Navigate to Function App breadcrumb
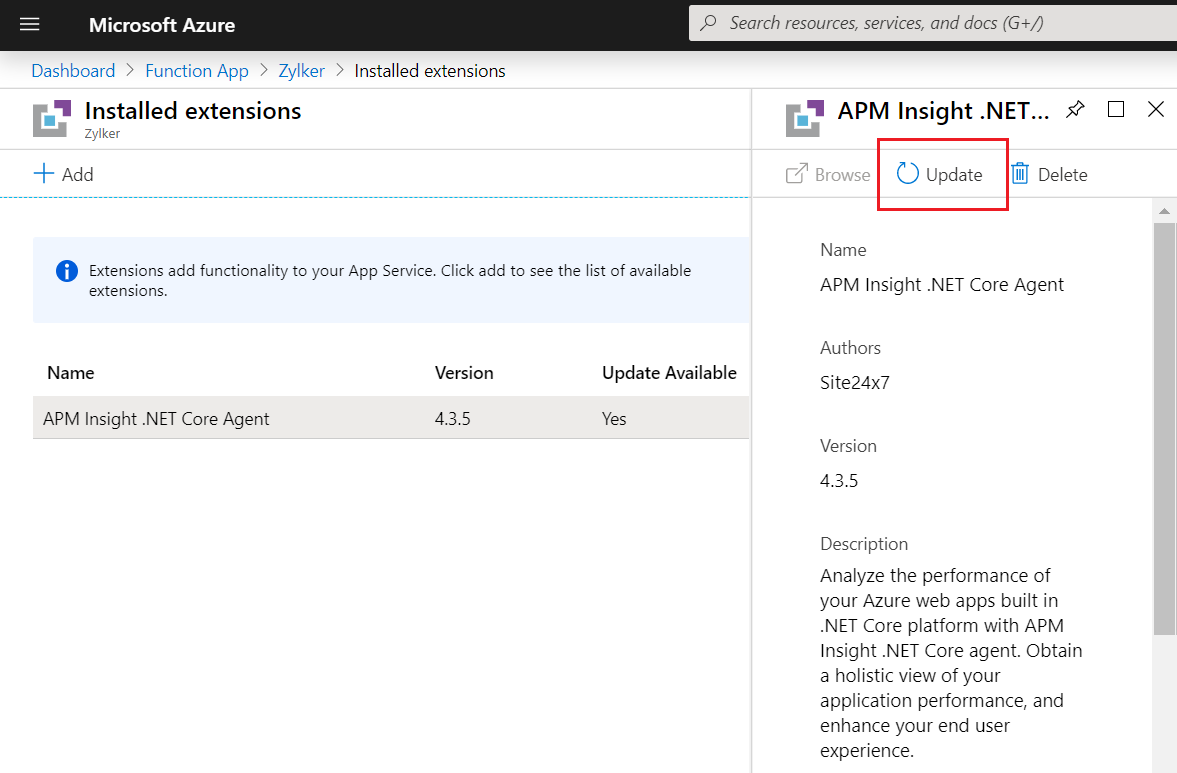1177x773 pixels. 196,71
